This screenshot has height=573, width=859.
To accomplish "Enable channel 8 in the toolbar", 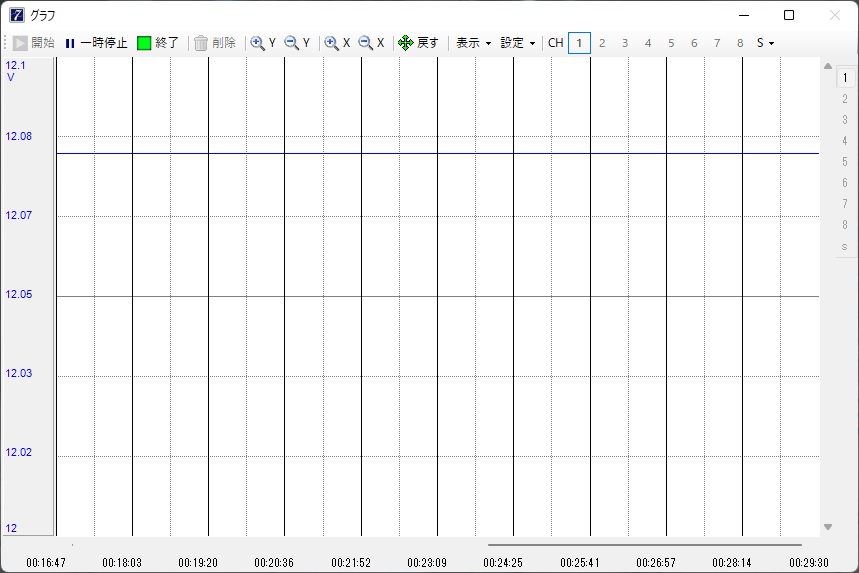I will (x=740, y=43).
